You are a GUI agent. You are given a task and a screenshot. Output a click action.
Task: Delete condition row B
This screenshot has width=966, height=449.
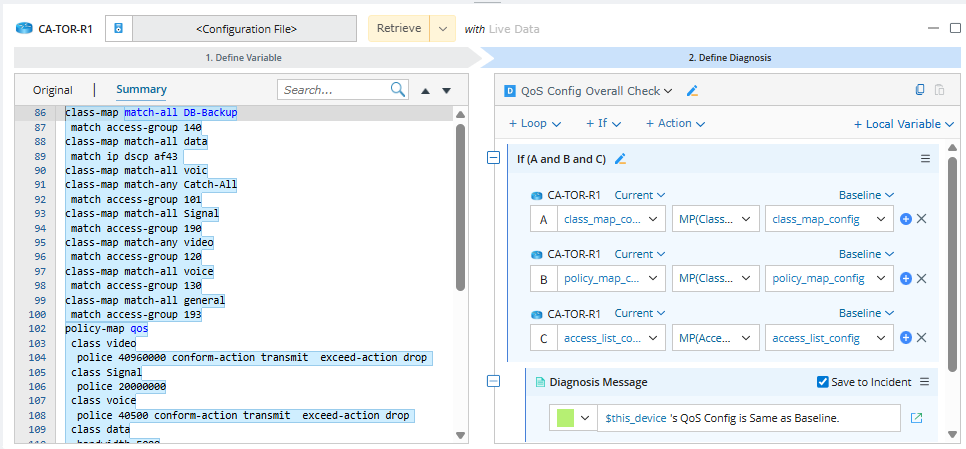pyautogui.click(x=922, y=278)
